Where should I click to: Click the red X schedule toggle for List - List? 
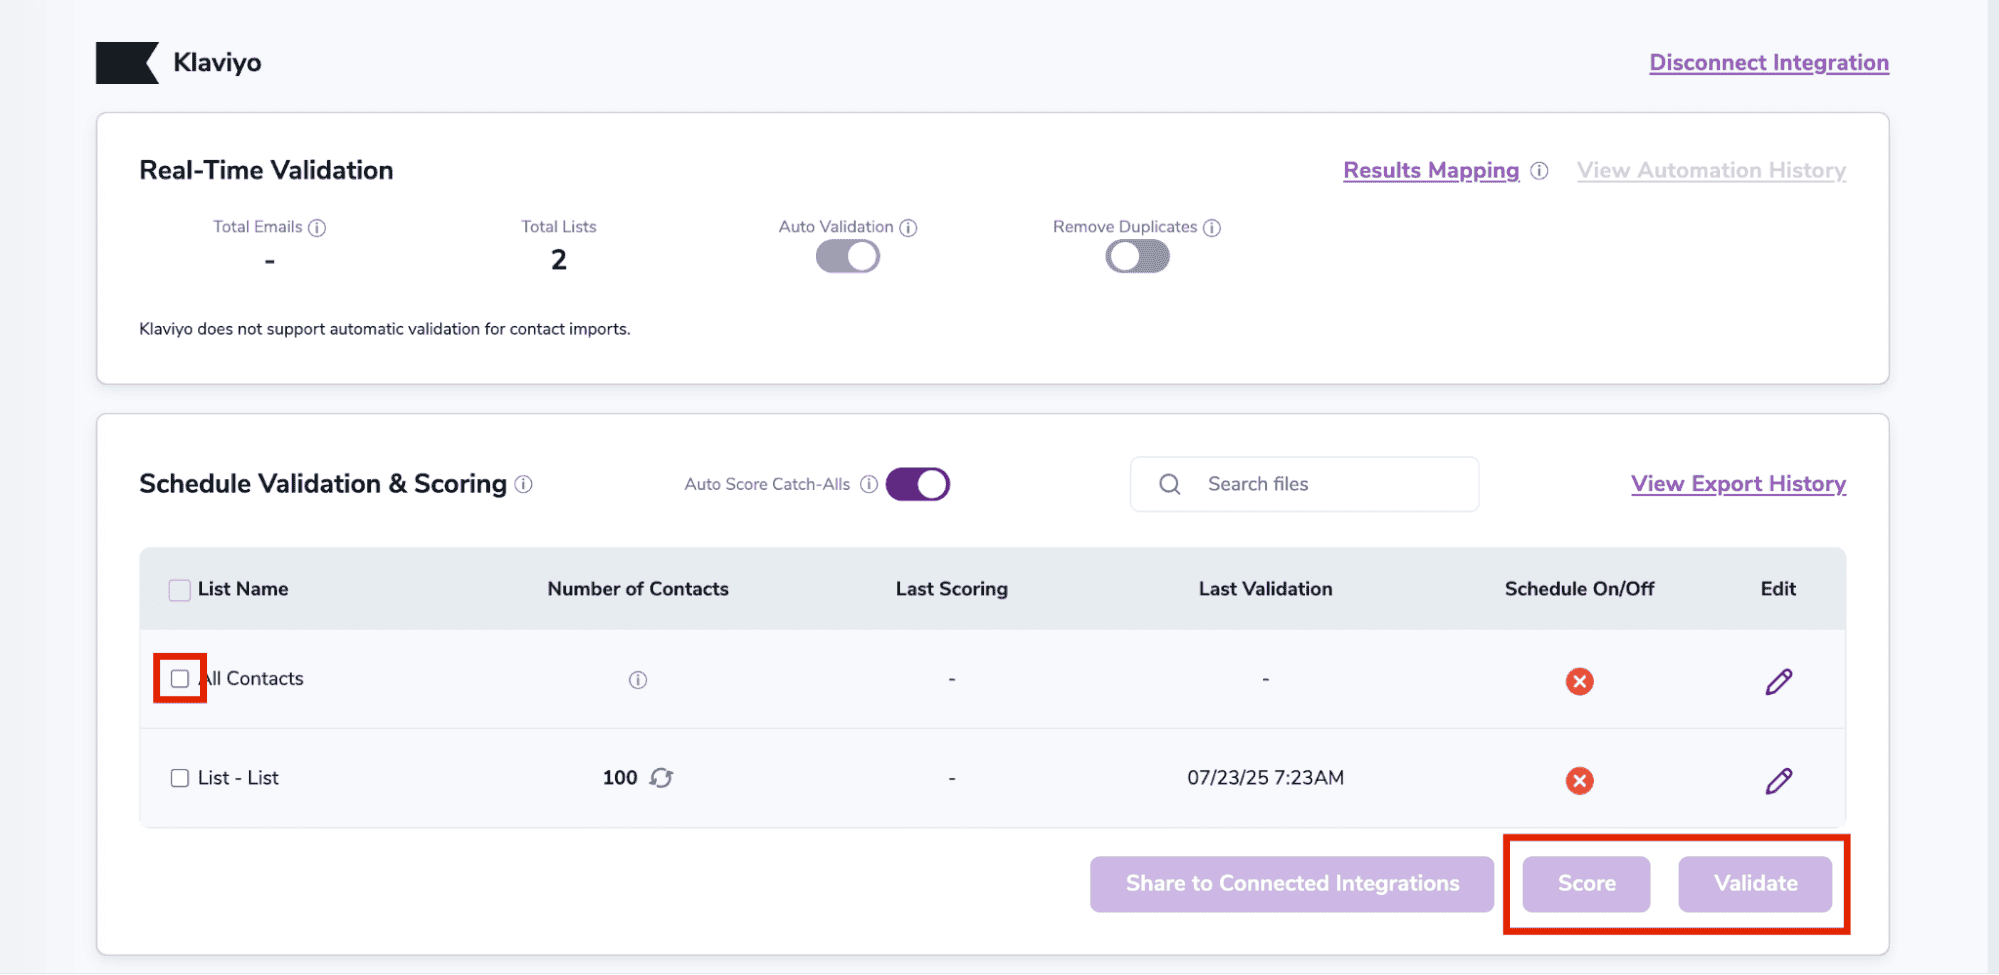pyautogui.click(x=1579, y=781)
